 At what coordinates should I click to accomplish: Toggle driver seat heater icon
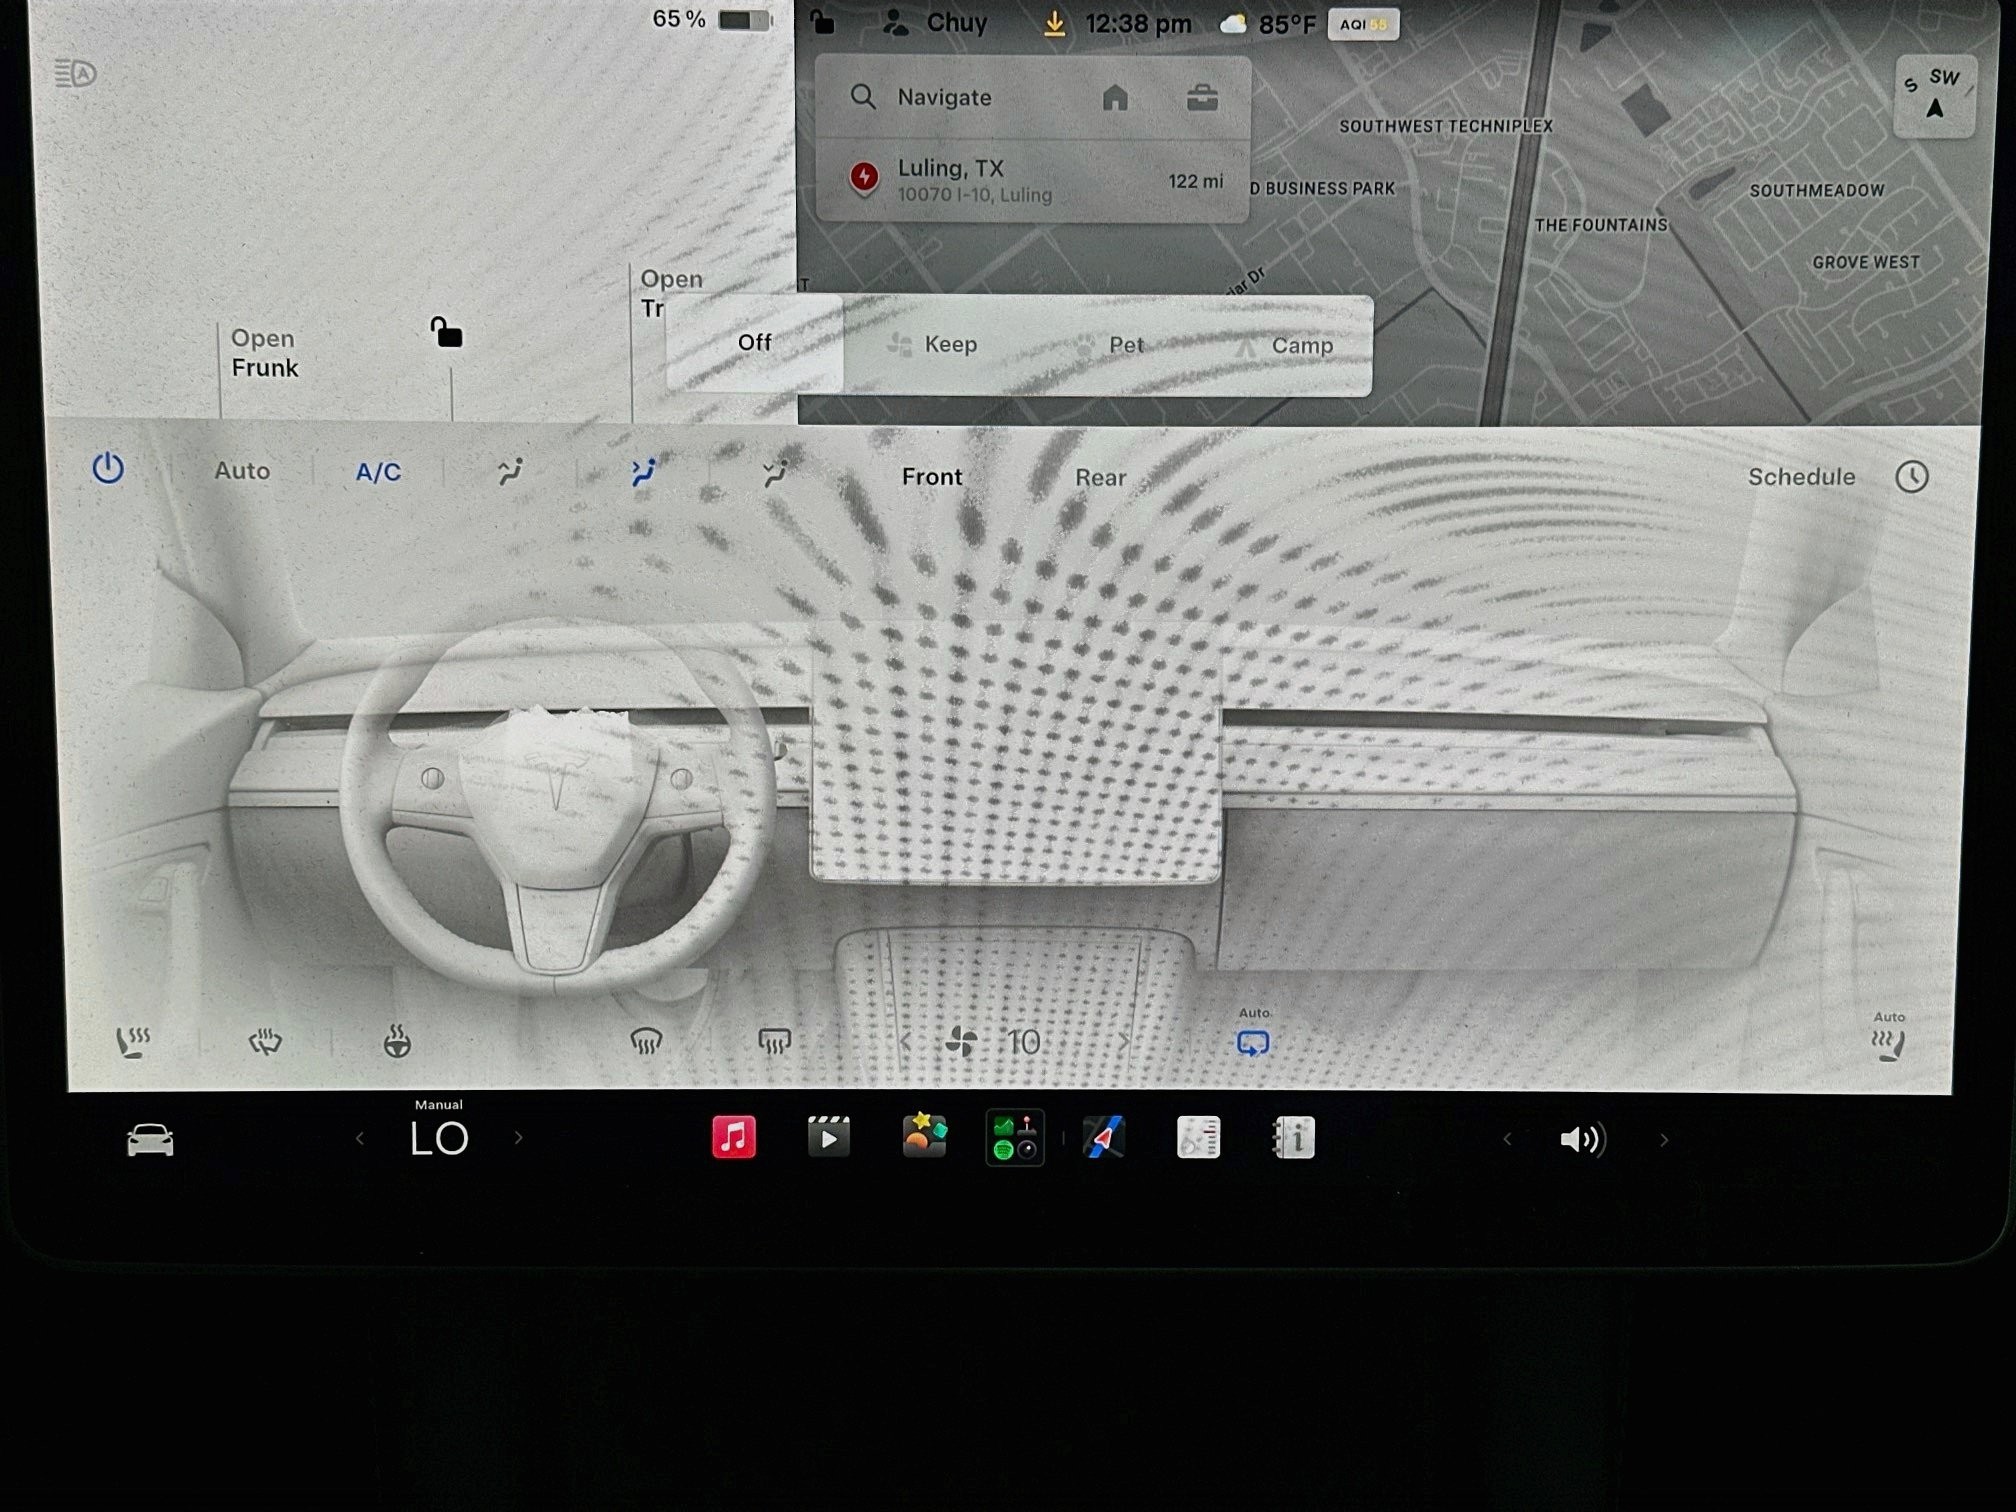[133, 1043]
